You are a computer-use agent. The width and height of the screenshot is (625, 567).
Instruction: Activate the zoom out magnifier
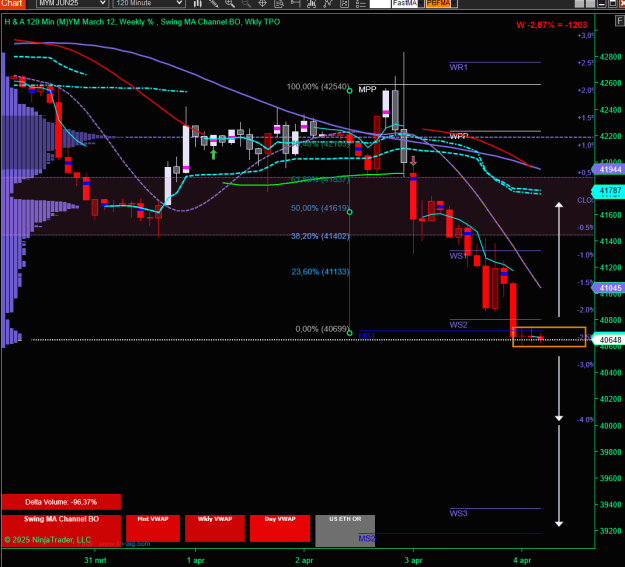coord(246,4)
